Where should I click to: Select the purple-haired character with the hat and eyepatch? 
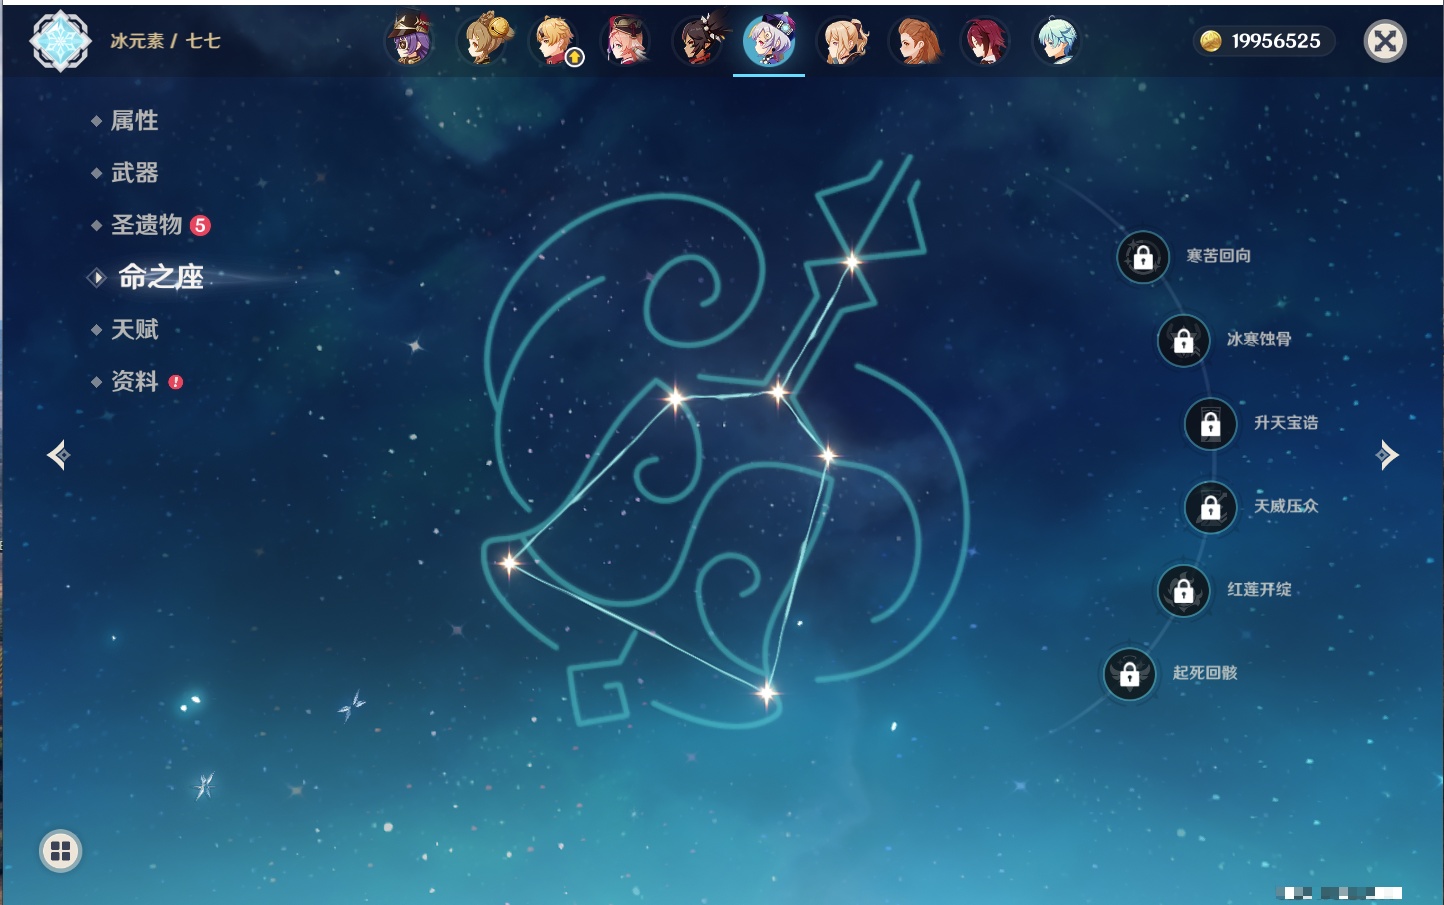(410, 41)
